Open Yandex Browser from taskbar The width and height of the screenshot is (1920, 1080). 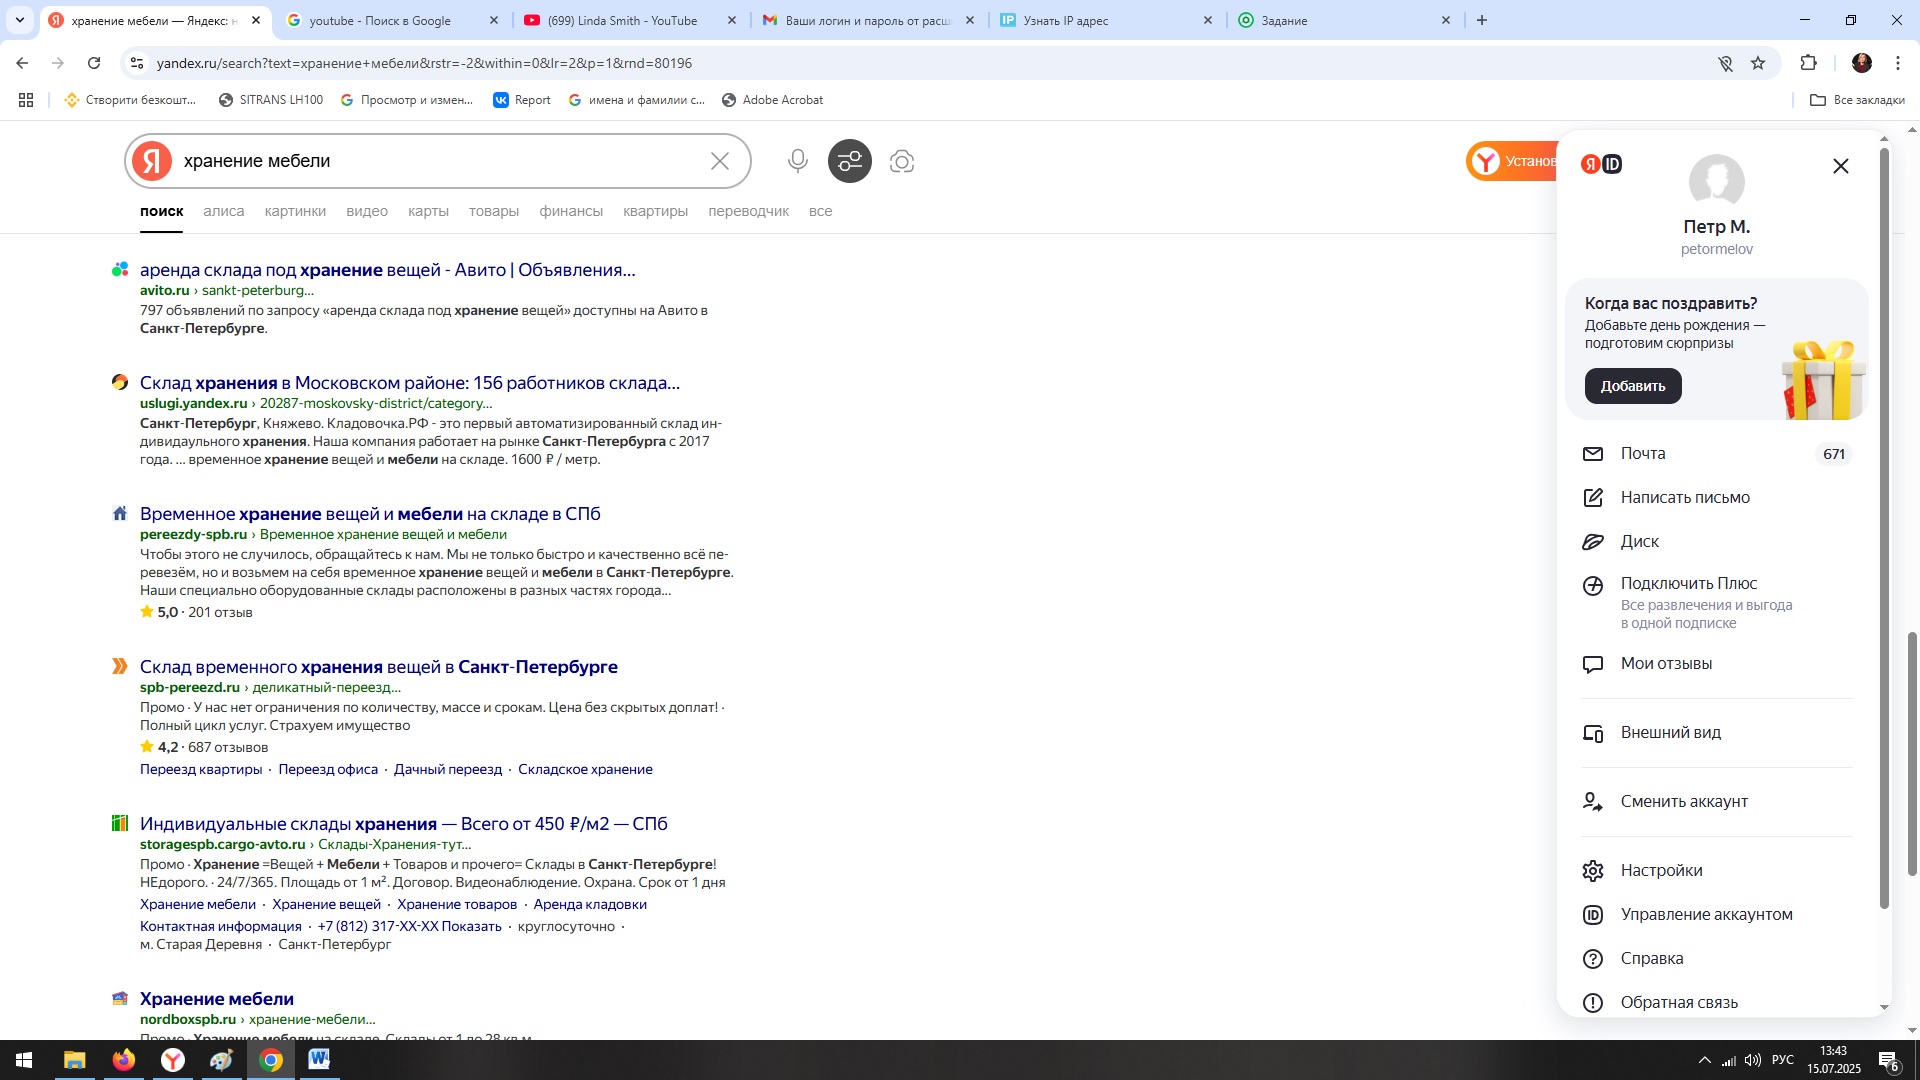click(173, 1060)
